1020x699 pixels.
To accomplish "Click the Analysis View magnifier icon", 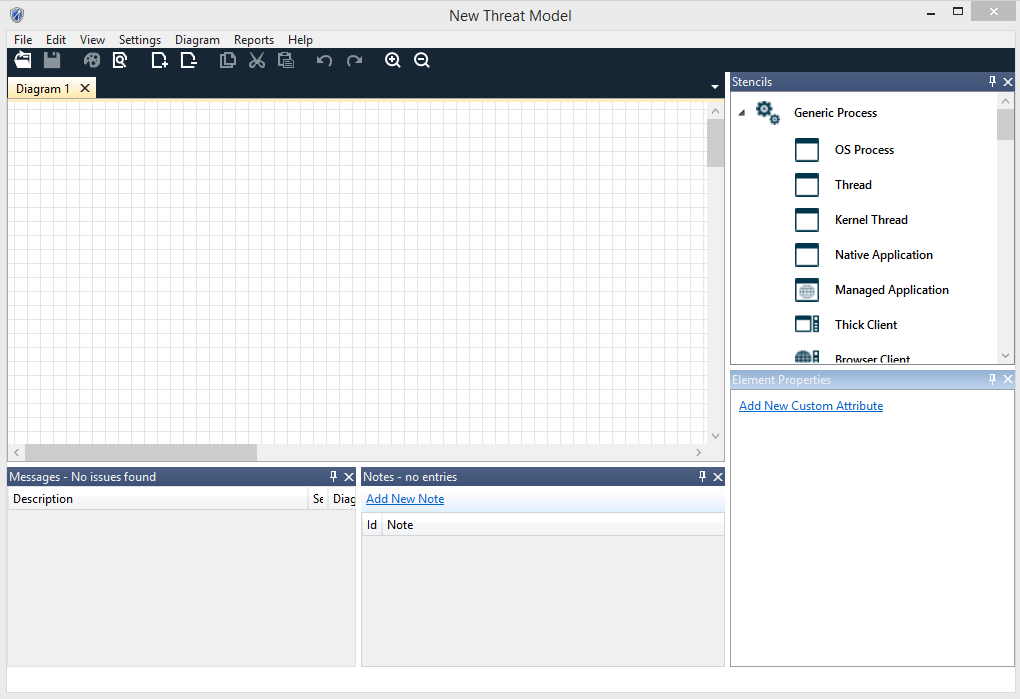I will click(x=120, y=61).
